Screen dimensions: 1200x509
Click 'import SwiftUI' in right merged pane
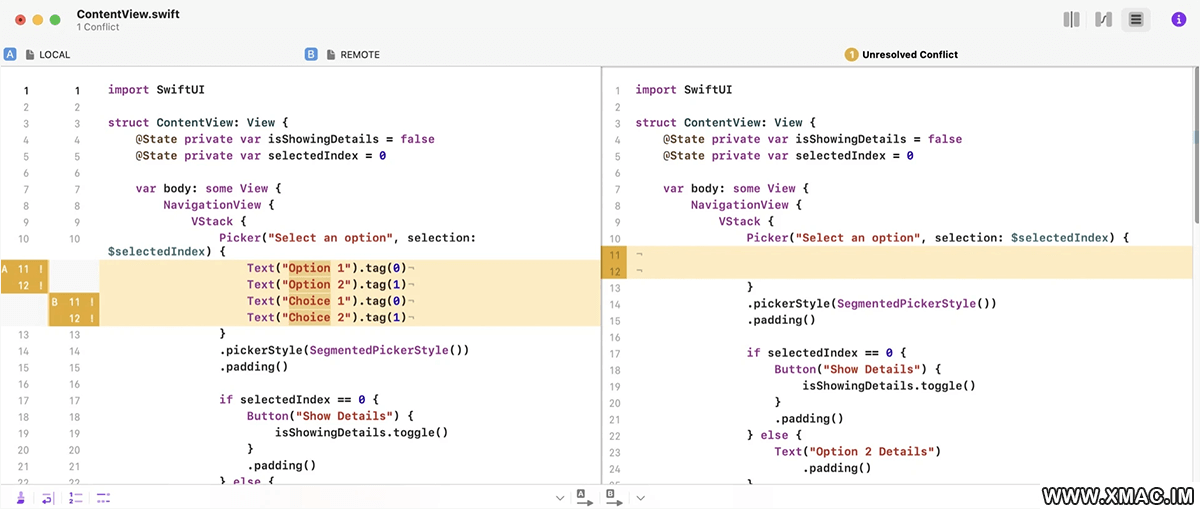click(684, 90)
